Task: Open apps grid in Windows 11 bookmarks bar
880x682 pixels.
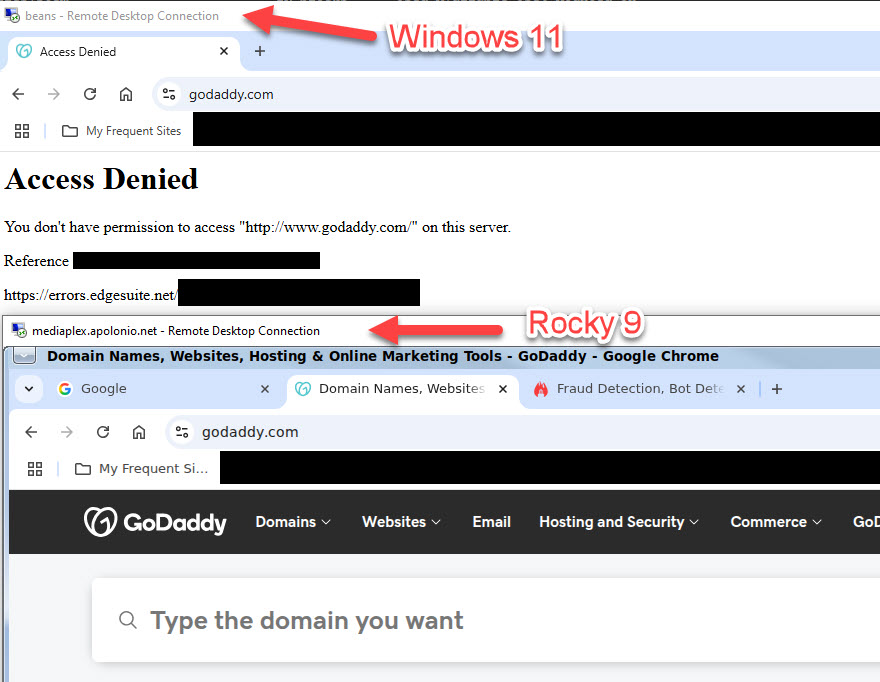Action: tap(22, 131)
